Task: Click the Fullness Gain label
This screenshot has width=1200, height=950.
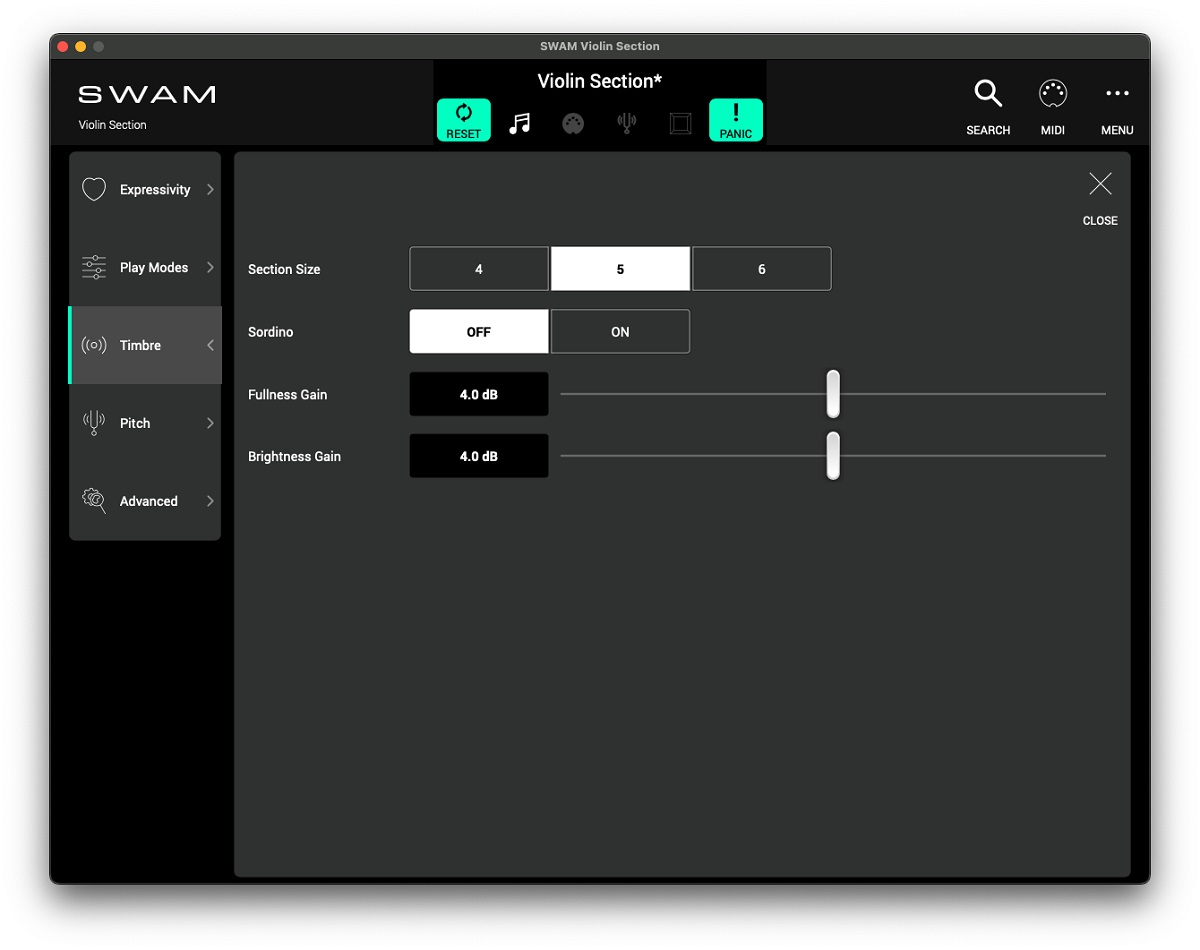Action: (288, 395)
